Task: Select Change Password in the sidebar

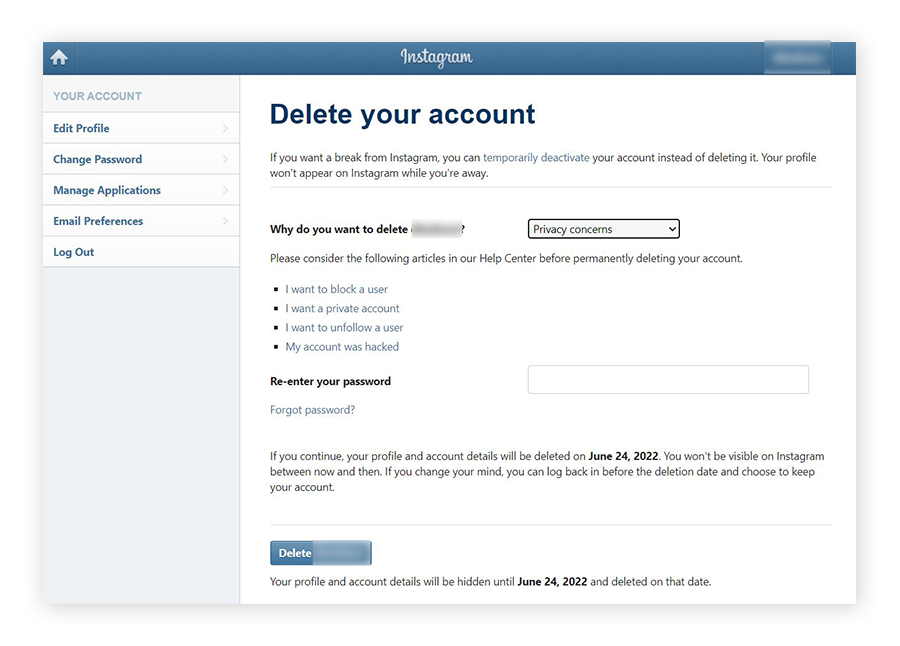Action: 97,159
